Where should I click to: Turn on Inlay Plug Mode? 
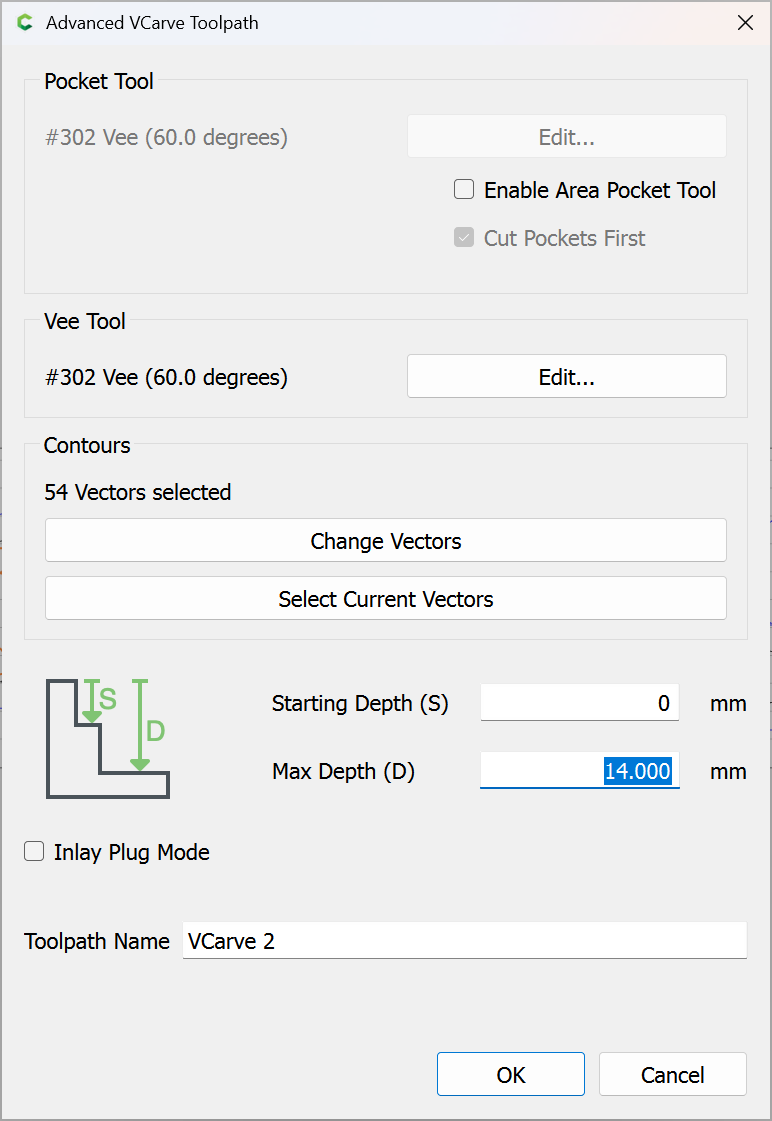pos(34,851)
